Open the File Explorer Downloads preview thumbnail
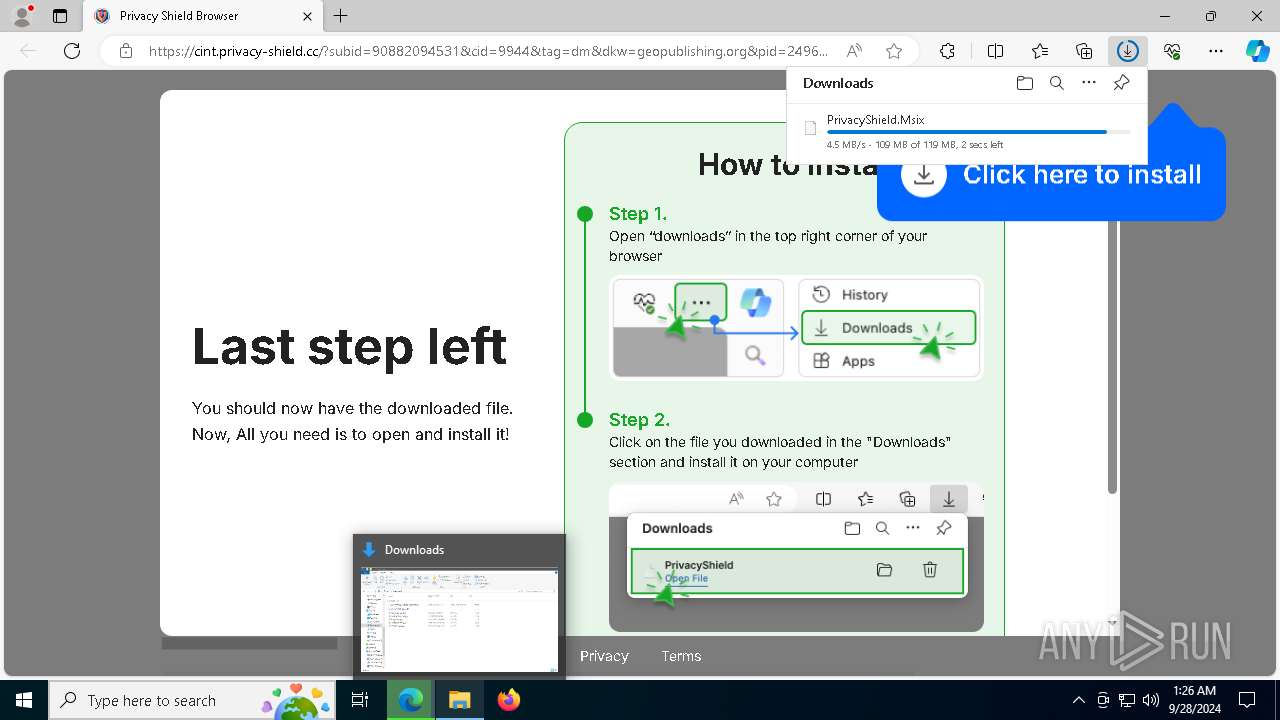The height and width of the screenshot is (720, 1280). point(459,620)
